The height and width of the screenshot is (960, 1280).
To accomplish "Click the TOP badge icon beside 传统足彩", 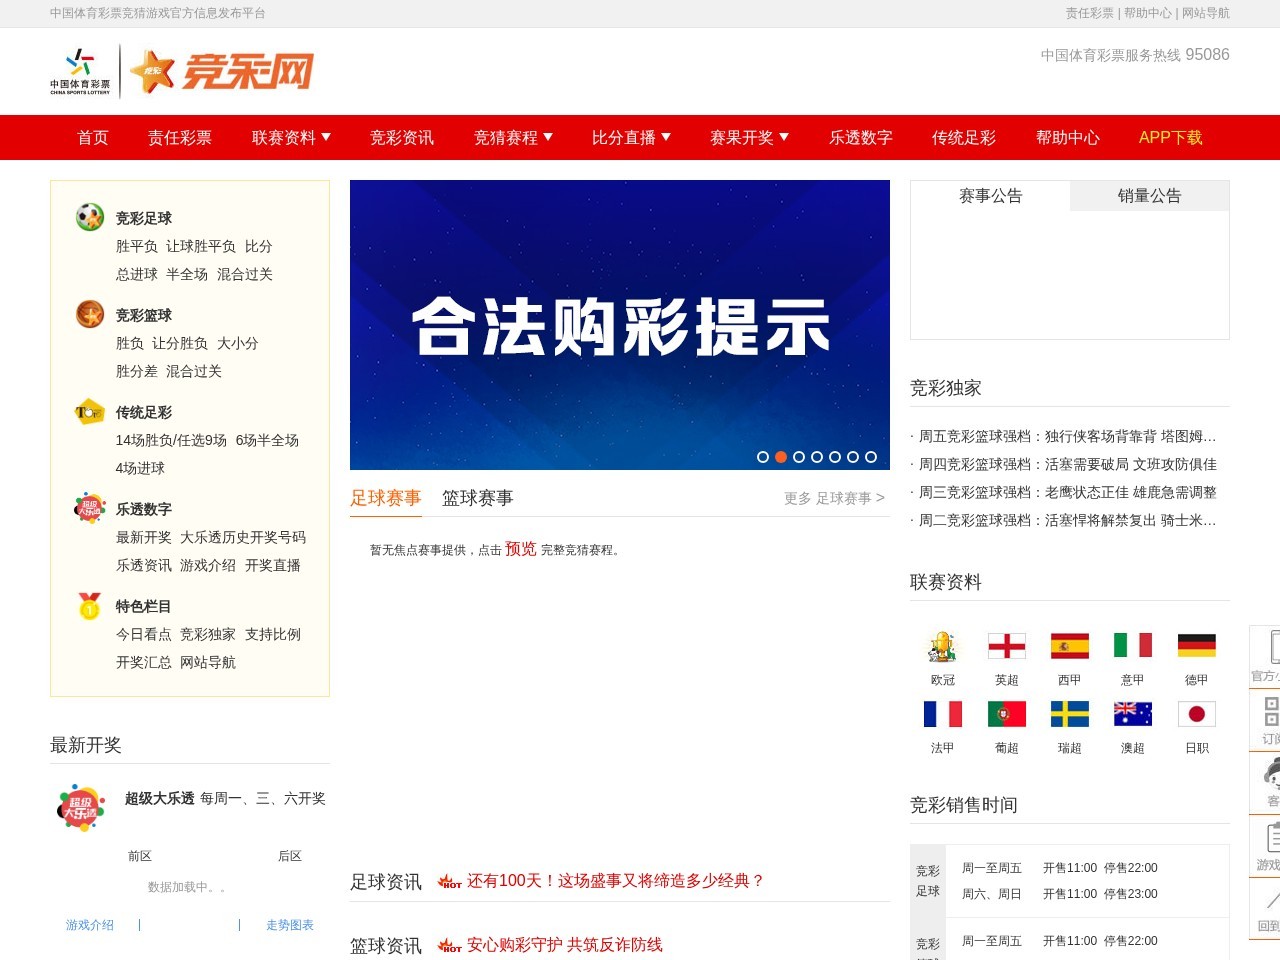I will 88,411.
